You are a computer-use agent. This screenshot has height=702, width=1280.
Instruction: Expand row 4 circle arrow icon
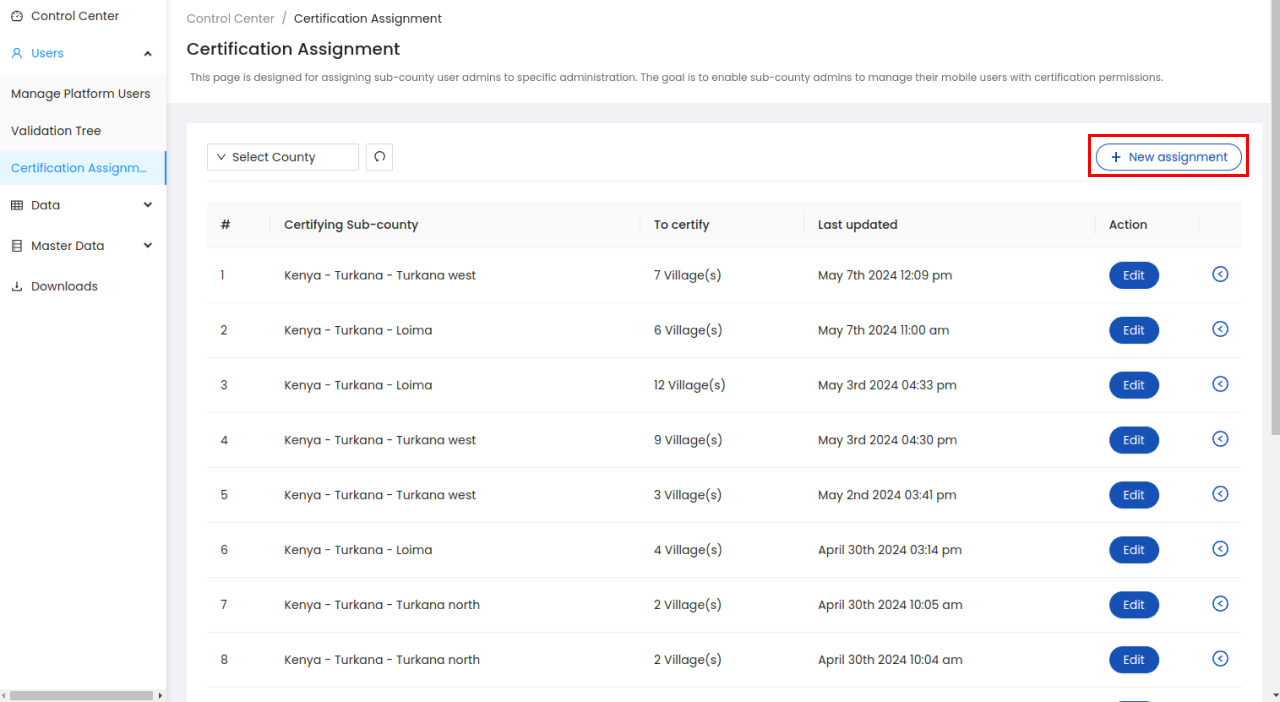[x=1220, y=439]
